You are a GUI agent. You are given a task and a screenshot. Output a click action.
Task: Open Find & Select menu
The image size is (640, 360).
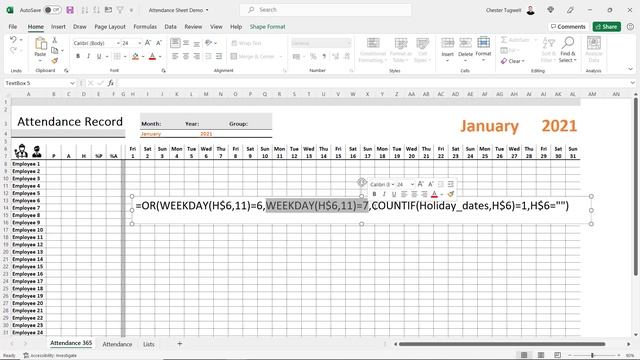point(568,49)
